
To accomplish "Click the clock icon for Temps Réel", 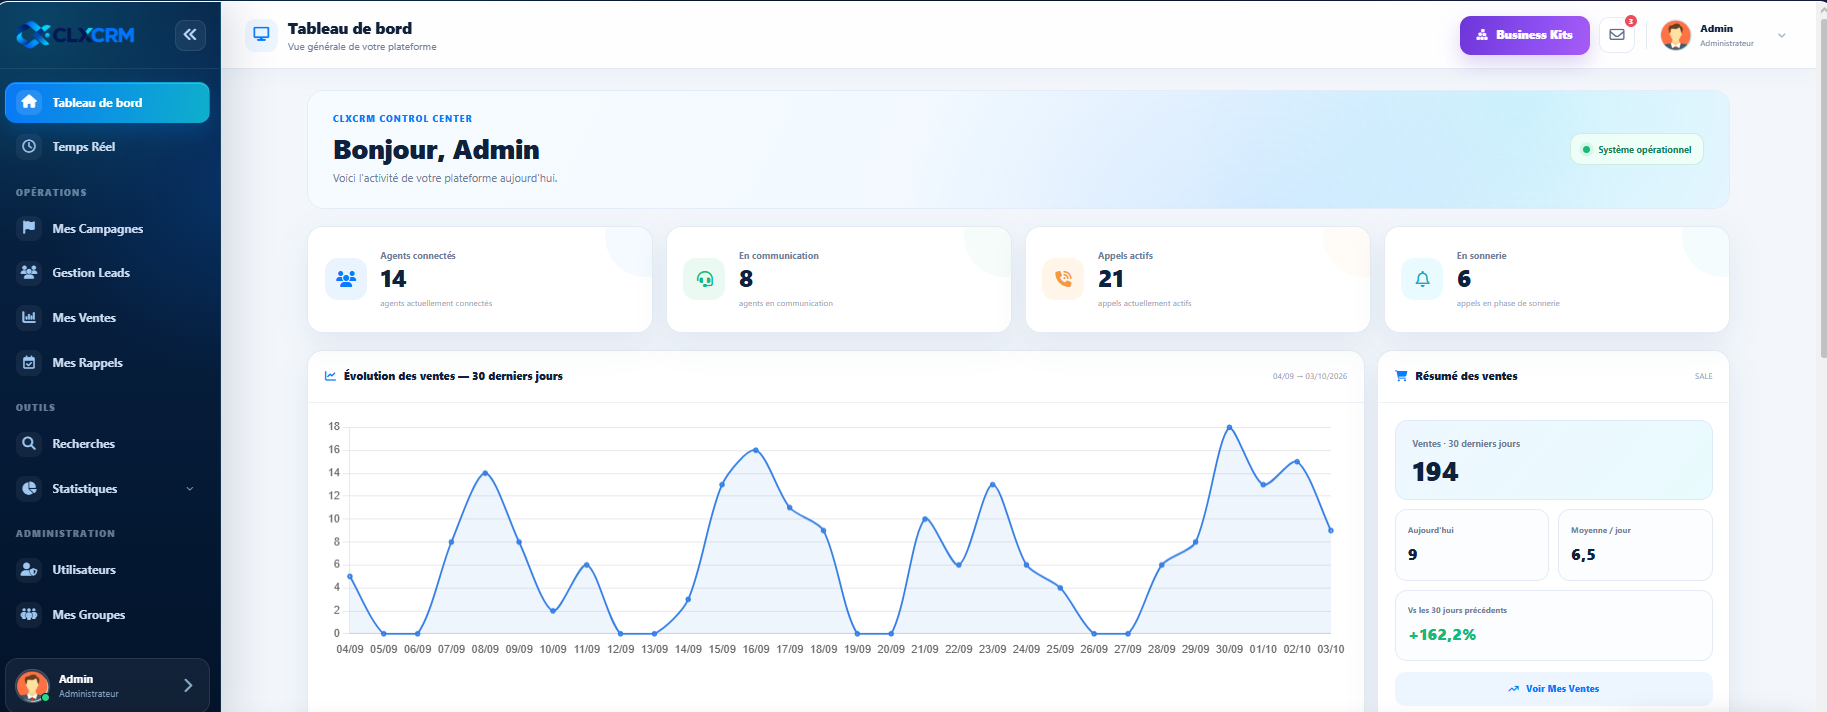I will [29, 146].
